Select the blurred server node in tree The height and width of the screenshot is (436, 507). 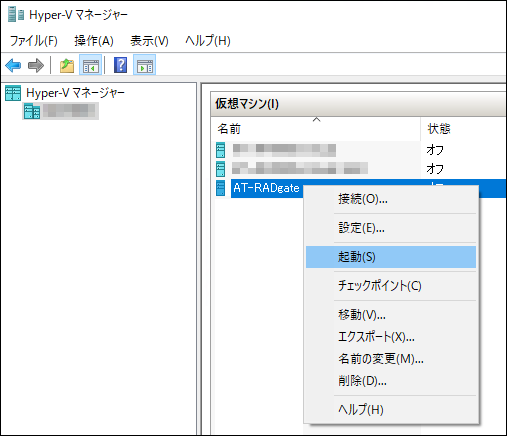(60, 111)
